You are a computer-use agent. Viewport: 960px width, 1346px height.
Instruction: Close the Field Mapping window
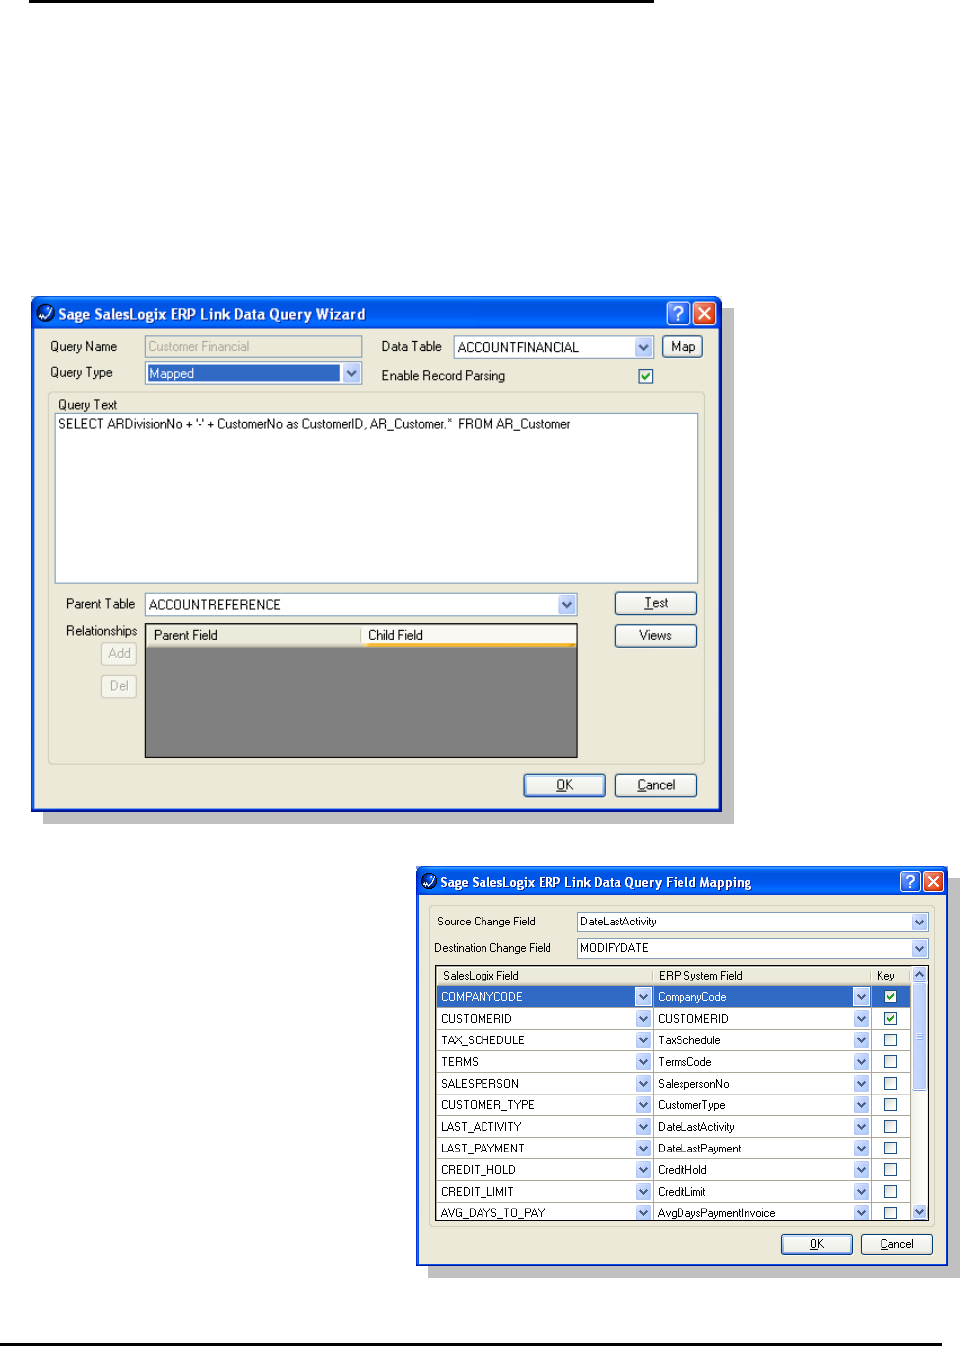933,881
